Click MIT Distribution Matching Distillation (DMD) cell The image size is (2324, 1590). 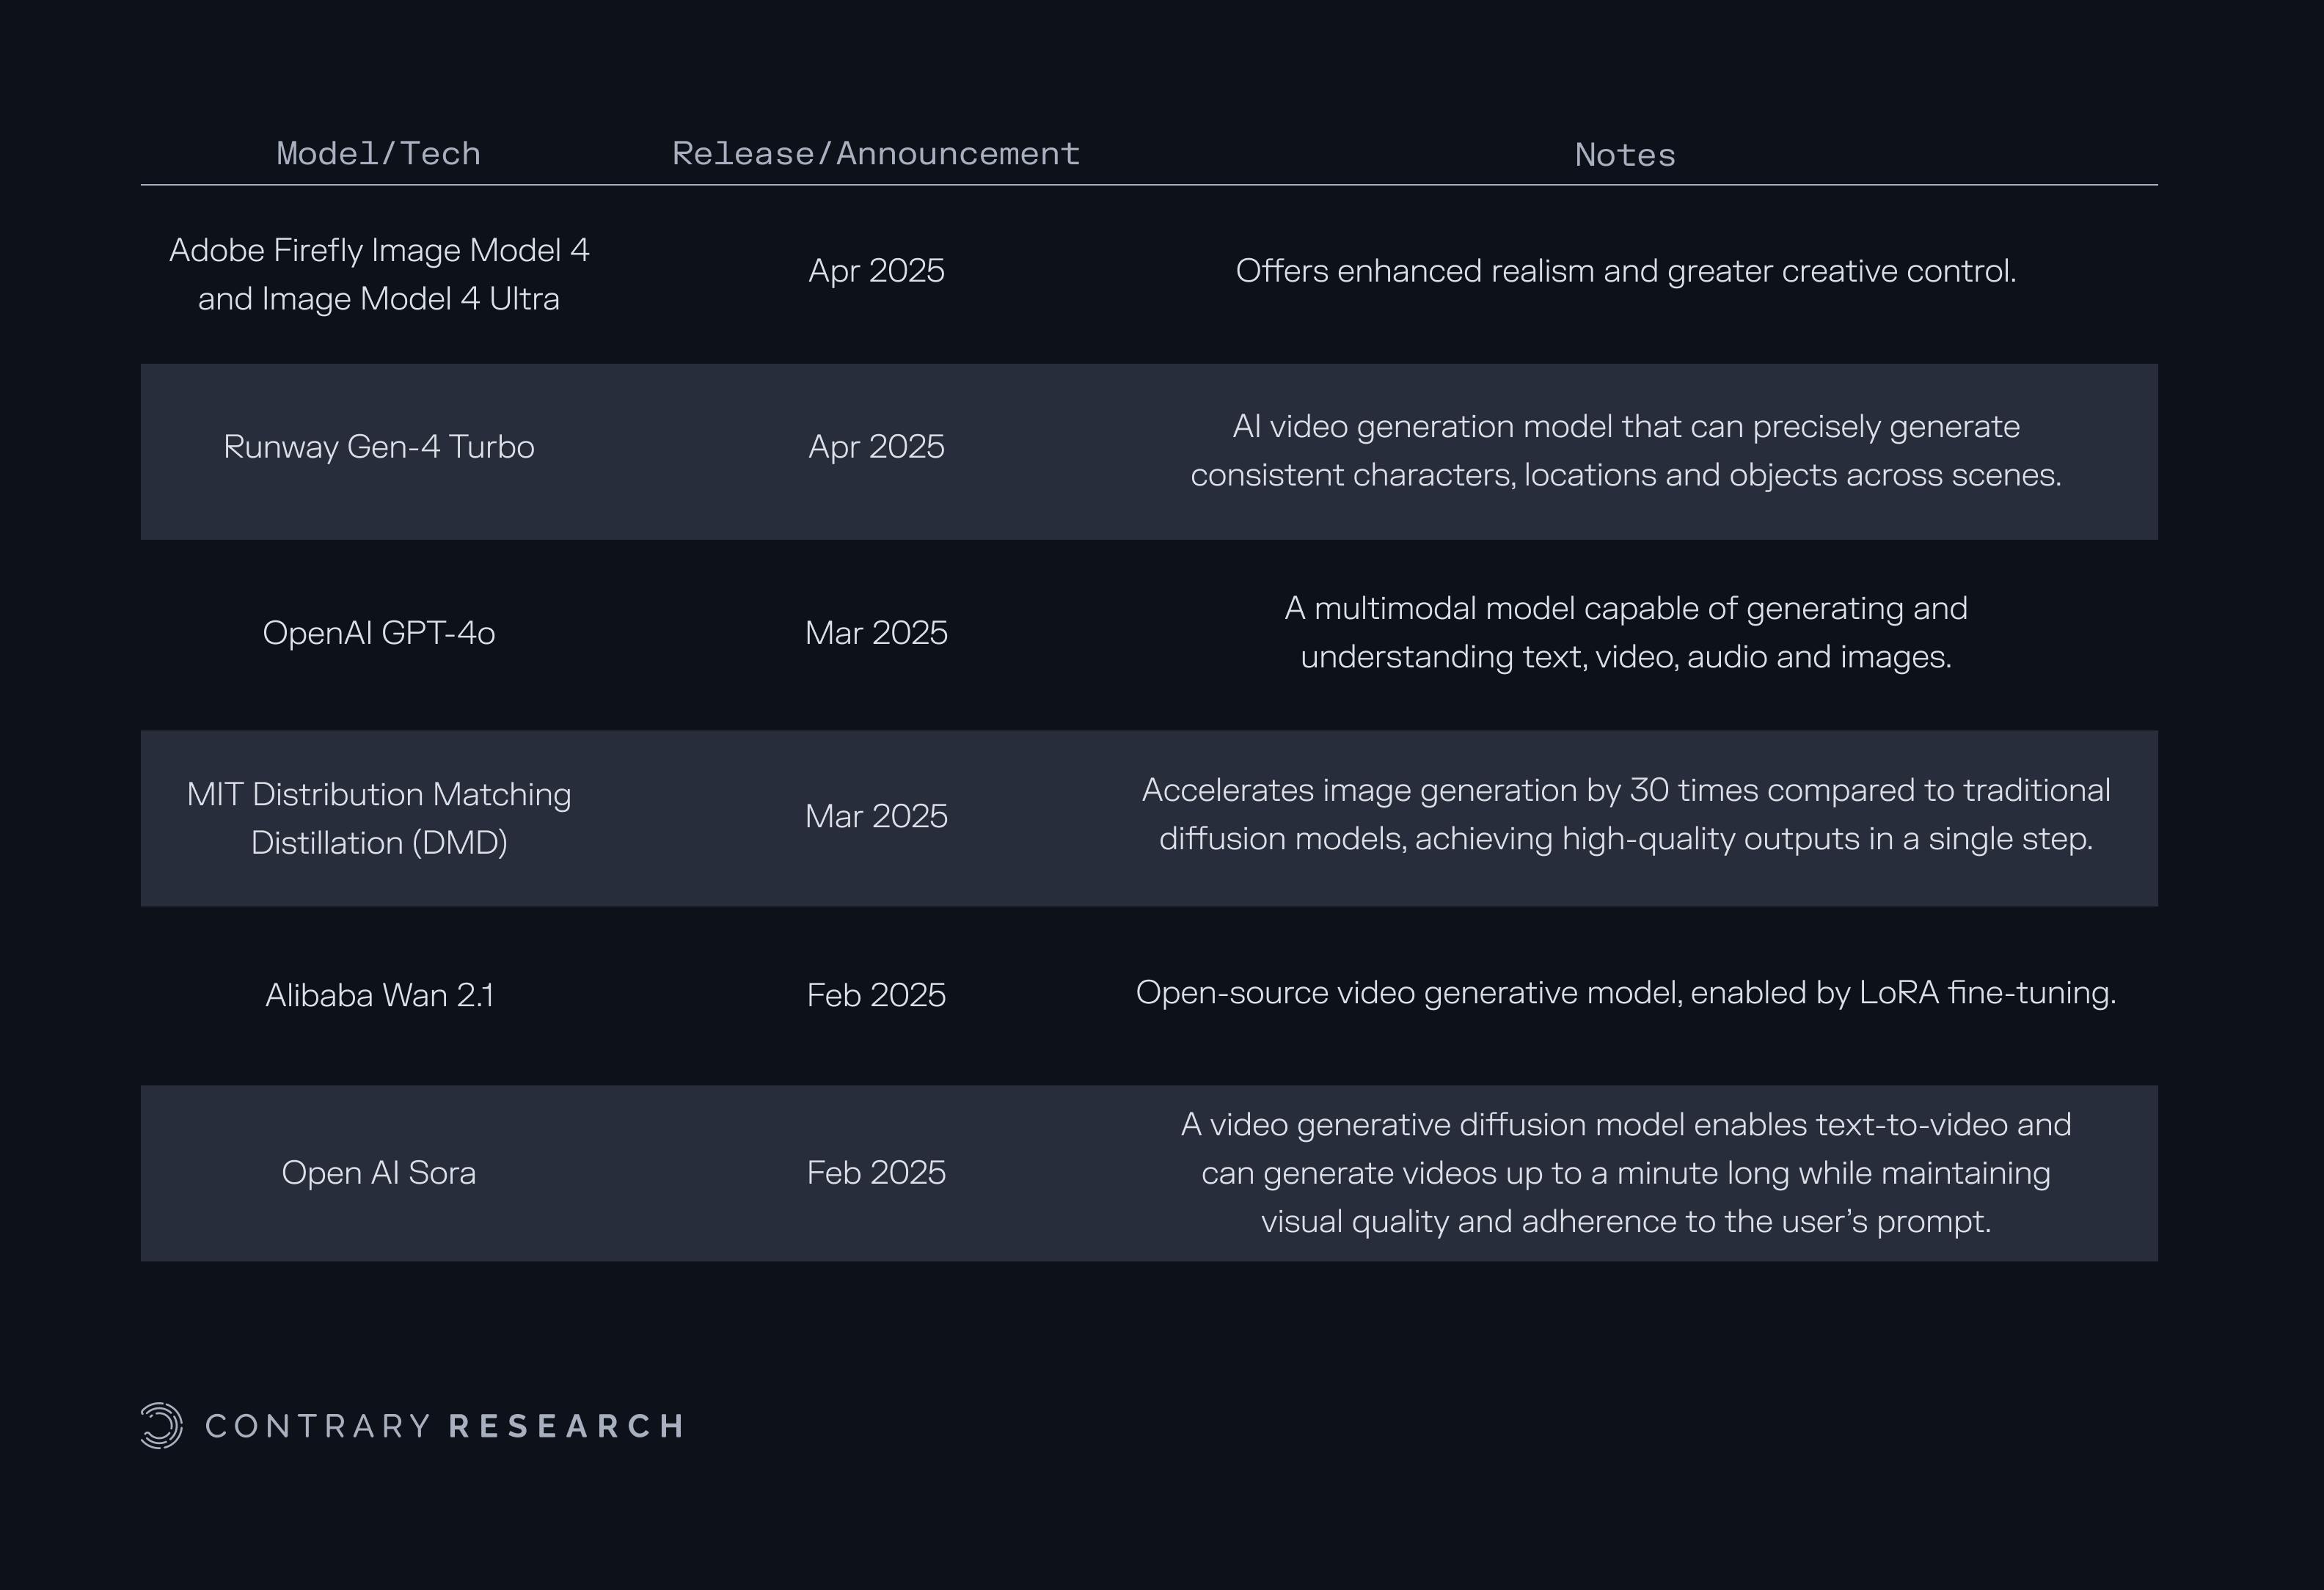click(x=378, y=818)
